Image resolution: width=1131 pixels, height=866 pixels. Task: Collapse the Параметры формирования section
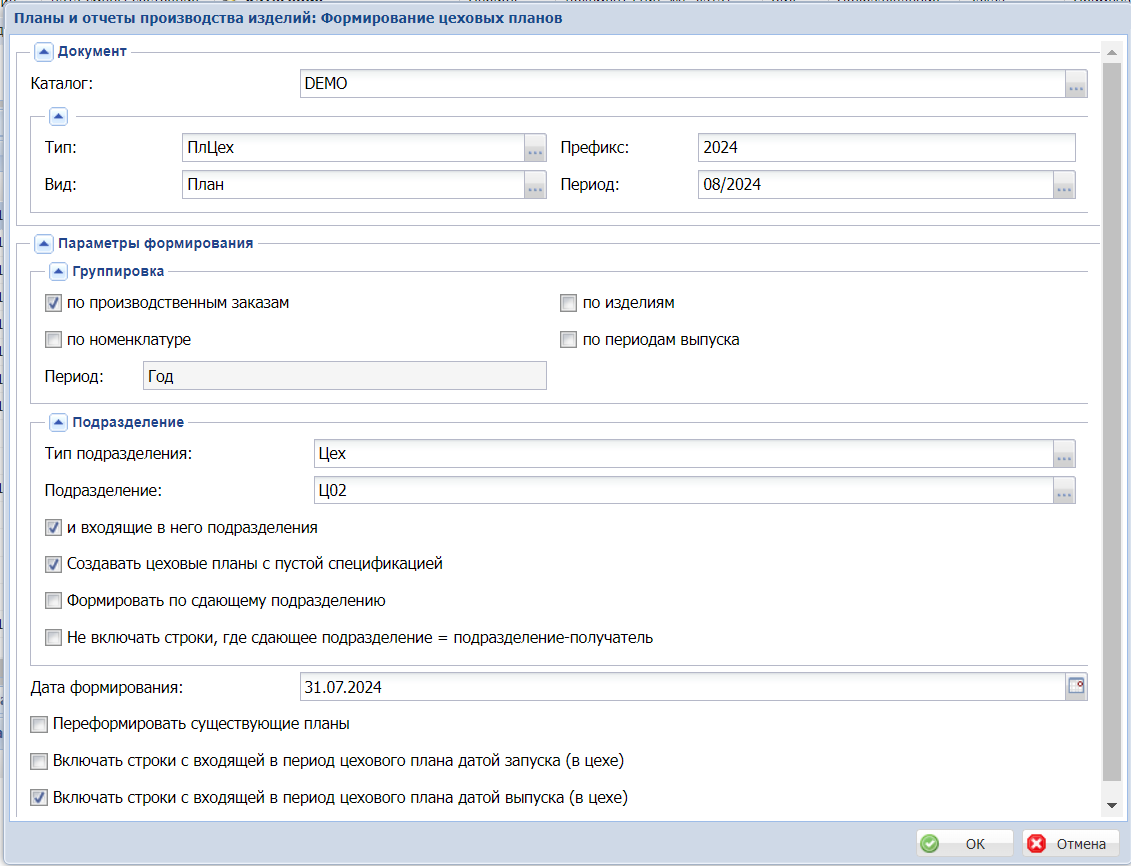tap(44, 242)
